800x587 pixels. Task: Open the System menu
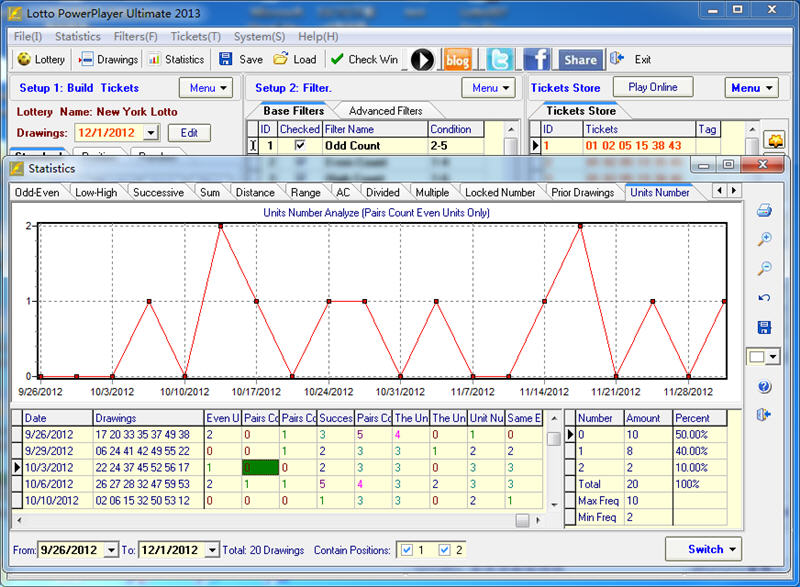(x=259, y=36)
